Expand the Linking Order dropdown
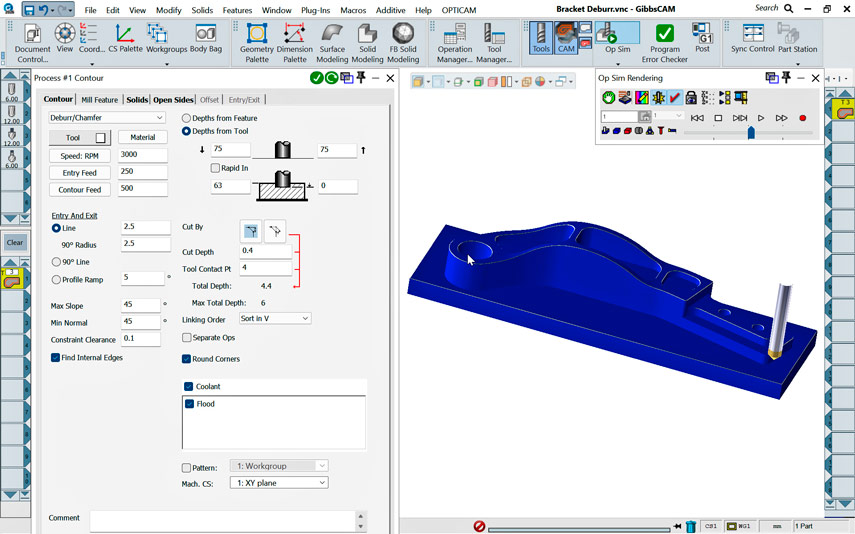Image resolution: width=855 pixels, height=534 pixels. [x=274, y=319]
